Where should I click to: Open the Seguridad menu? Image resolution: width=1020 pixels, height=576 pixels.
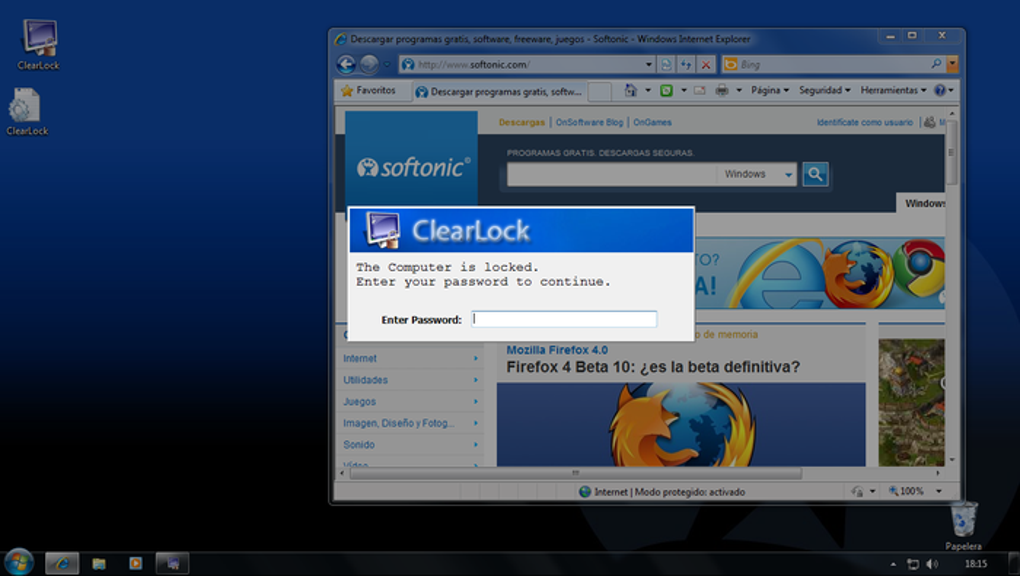coord(824,90)
